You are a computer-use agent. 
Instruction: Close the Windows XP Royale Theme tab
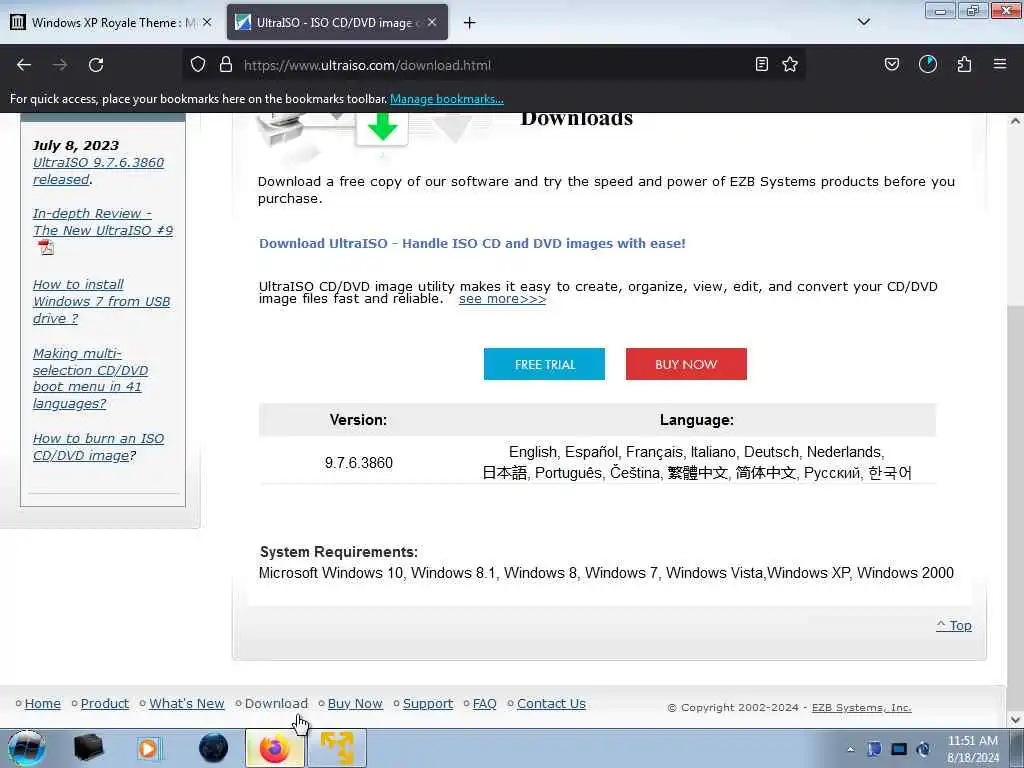click(207, 22)
